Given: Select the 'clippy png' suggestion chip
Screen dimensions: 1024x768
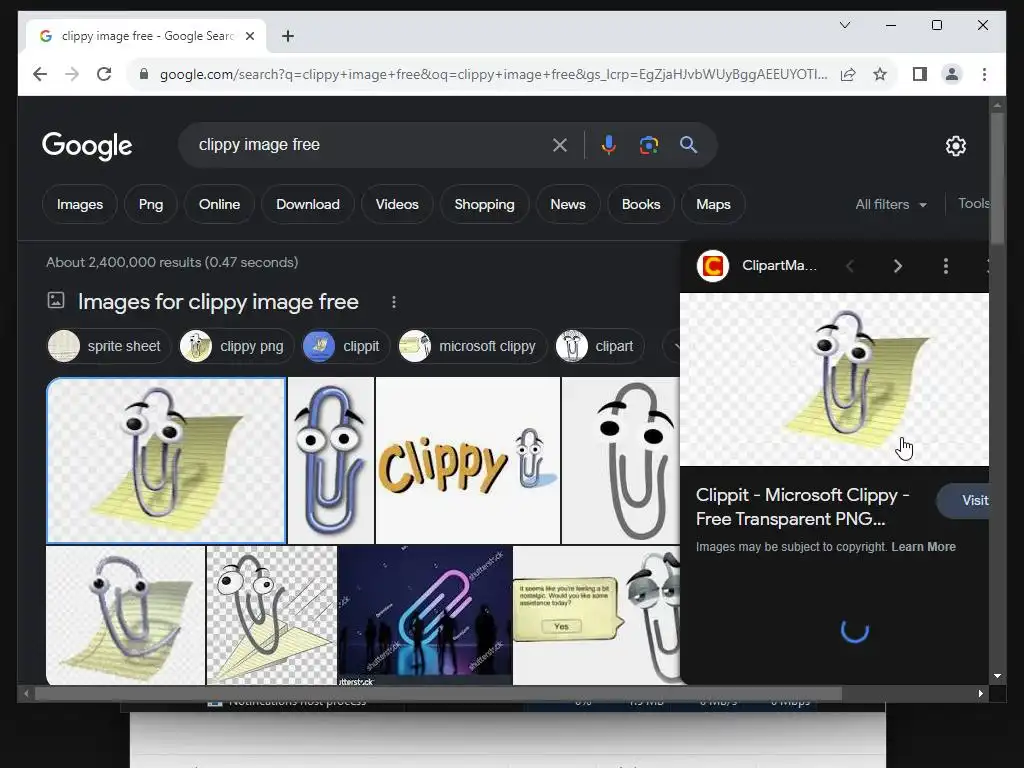Looking at the screenshot, I should (236, 346).
